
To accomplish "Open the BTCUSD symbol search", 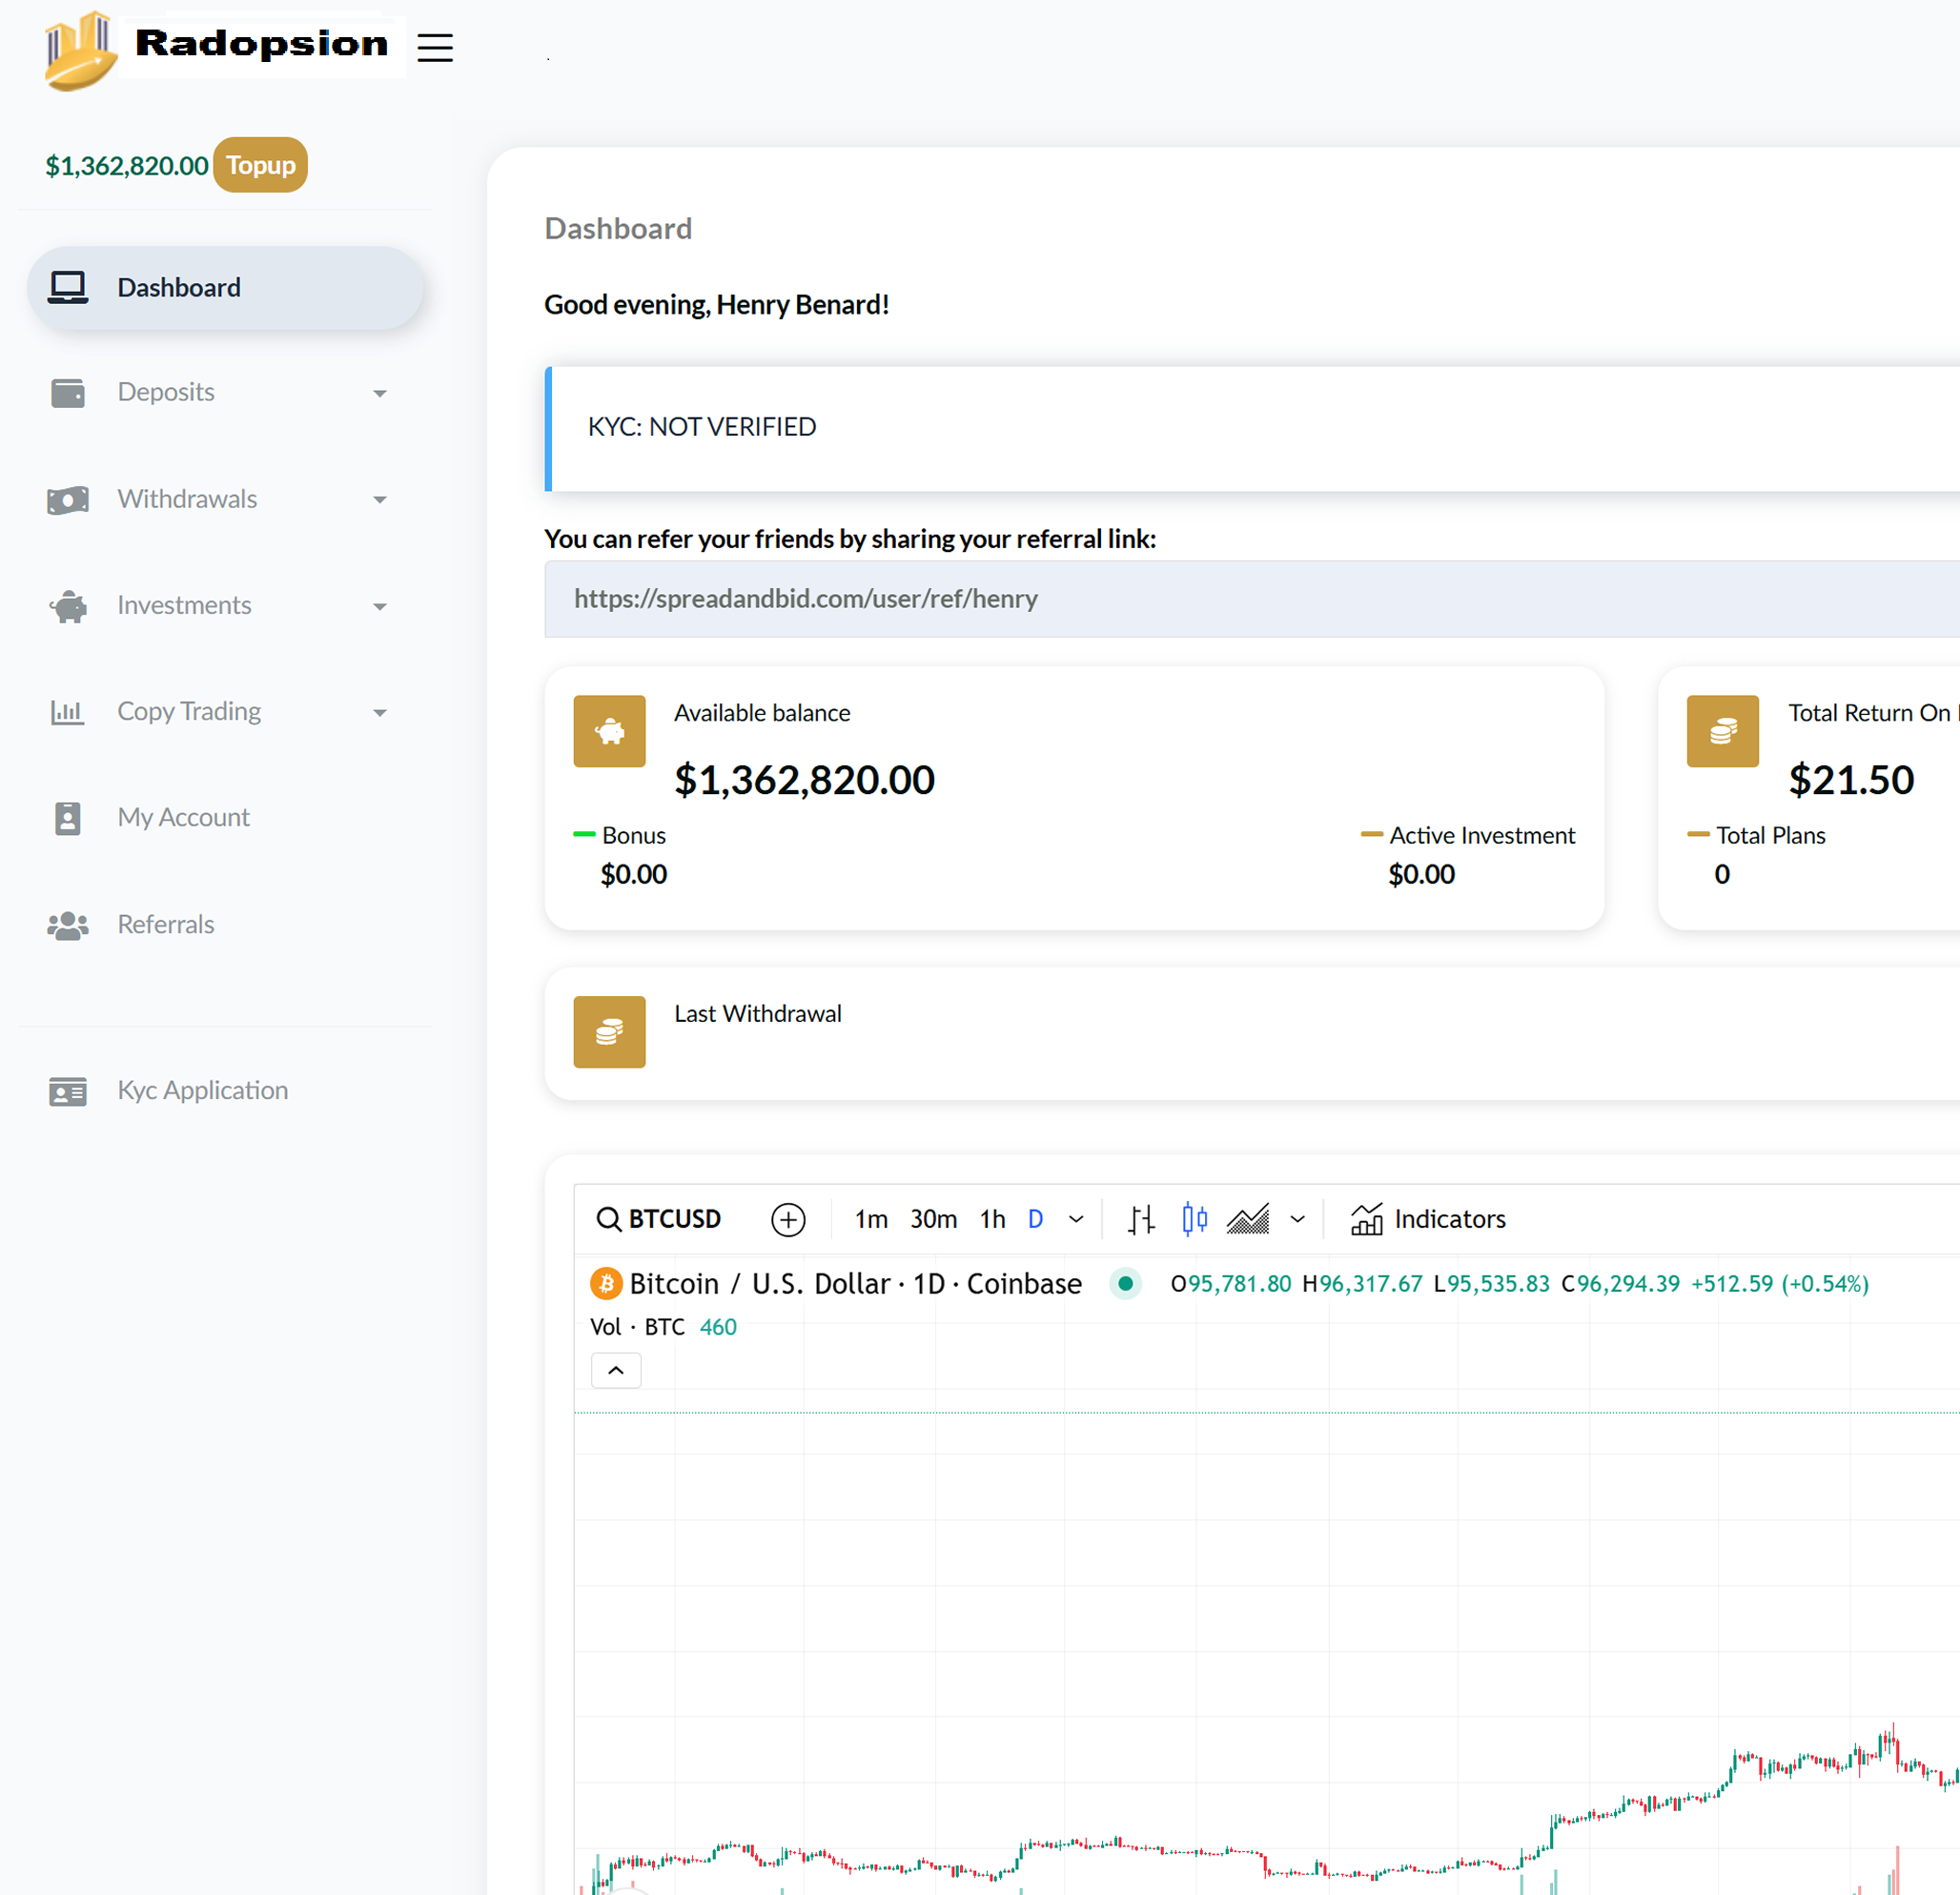I will click(659, 1219).
